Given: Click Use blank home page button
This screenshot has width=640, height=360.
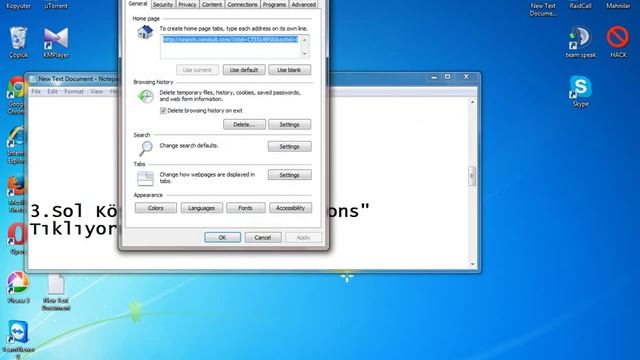Looking at the screenshot, I should click(x=289, y=70).
